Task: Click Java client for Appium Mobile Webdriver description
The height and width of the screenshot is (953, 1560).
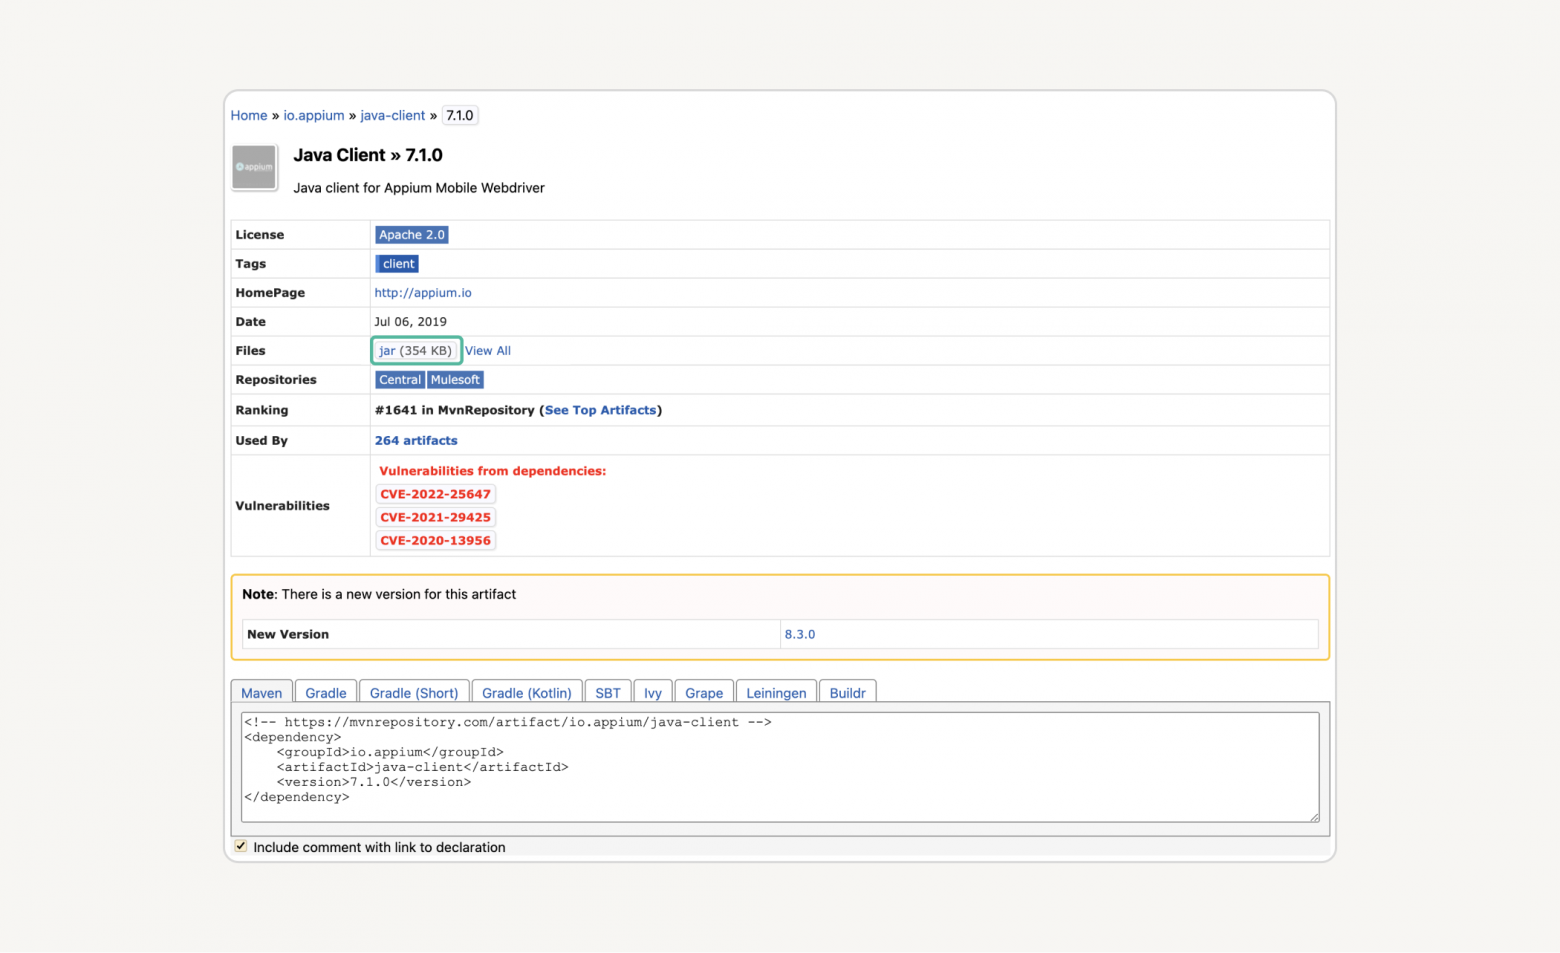Action: (419, 188)
